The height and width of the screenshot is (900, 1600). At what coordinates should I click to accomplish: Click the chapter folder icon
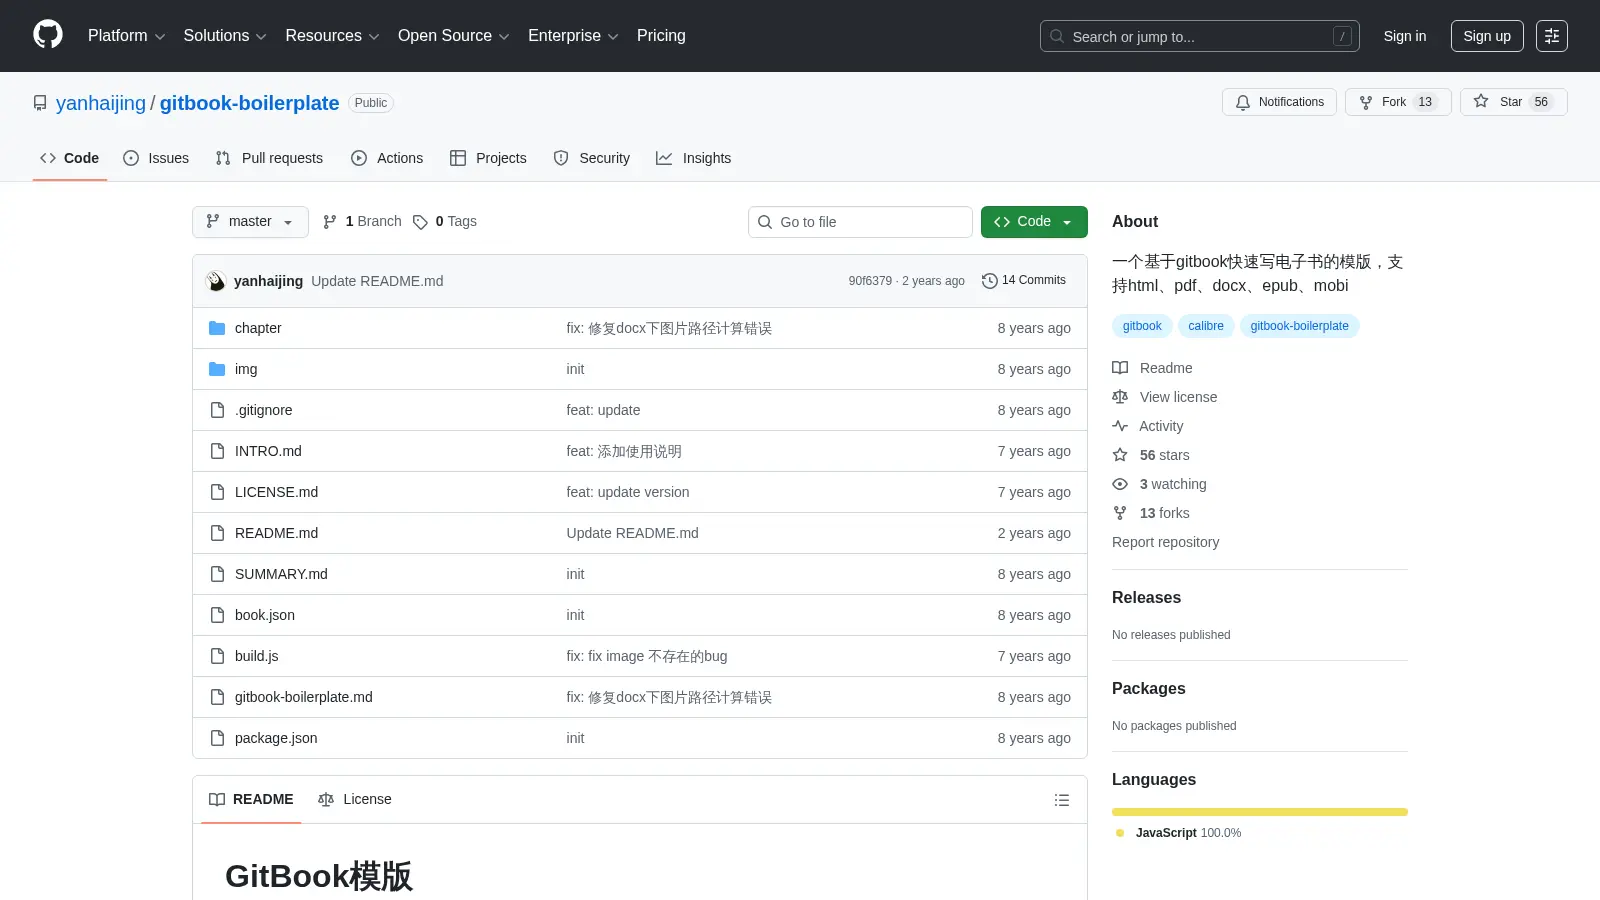(x=217, y=328)
